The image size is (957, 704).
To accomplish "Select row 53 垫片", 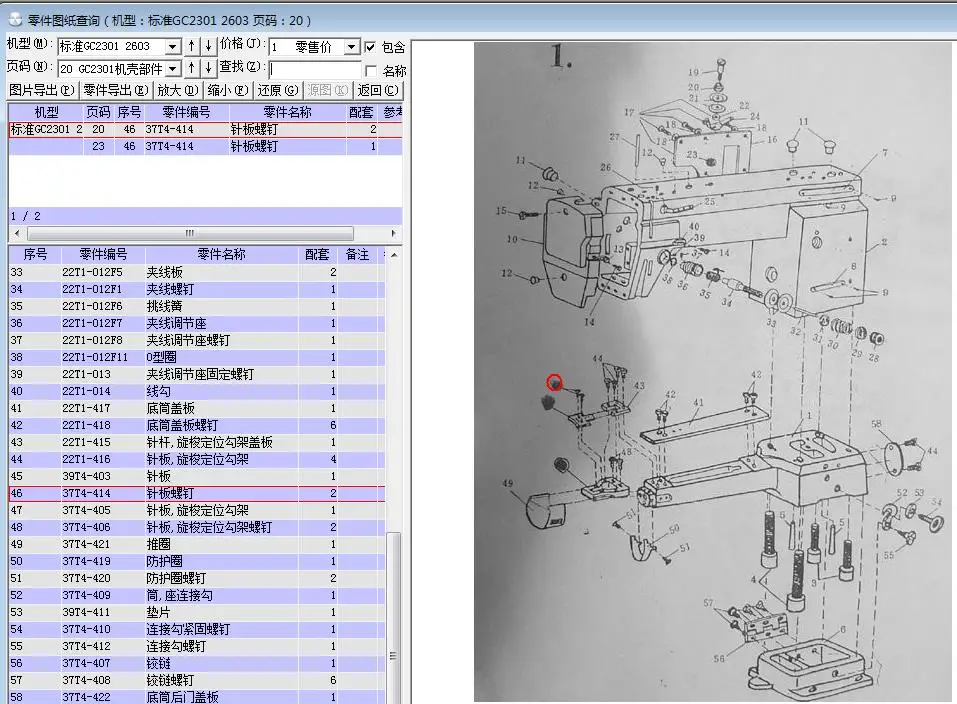I will (x=197, y=612).
